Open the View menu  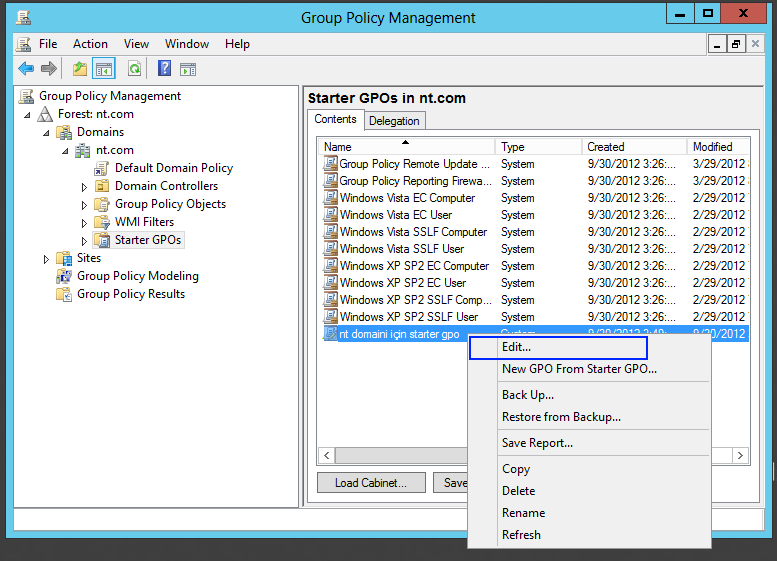click(136, 44)
